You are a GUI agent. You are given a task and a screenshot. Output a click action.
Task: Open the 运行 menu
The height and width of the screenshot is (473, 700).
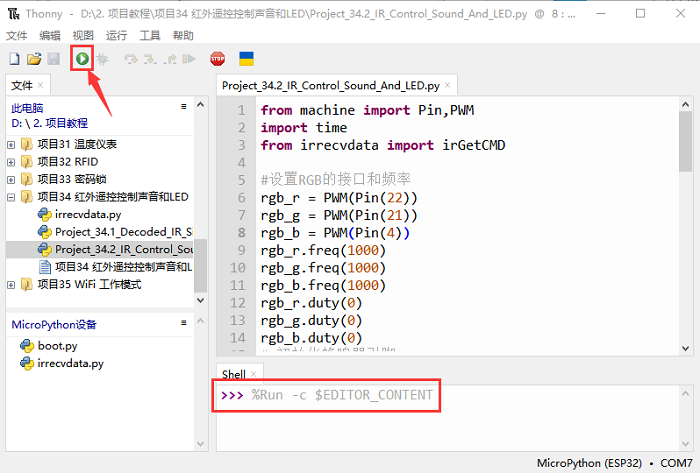pos(116,35)
